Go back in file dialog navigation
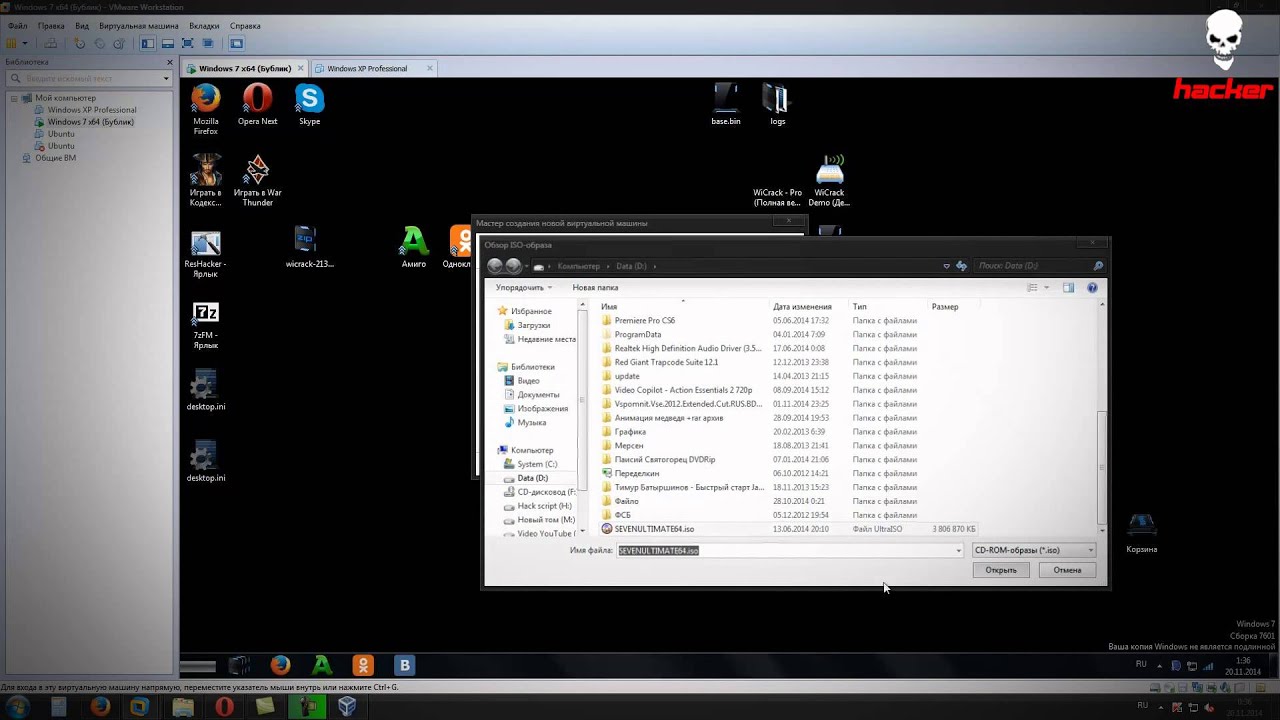The width and height of the screenshot is (1280, 720). coord(495,266)
